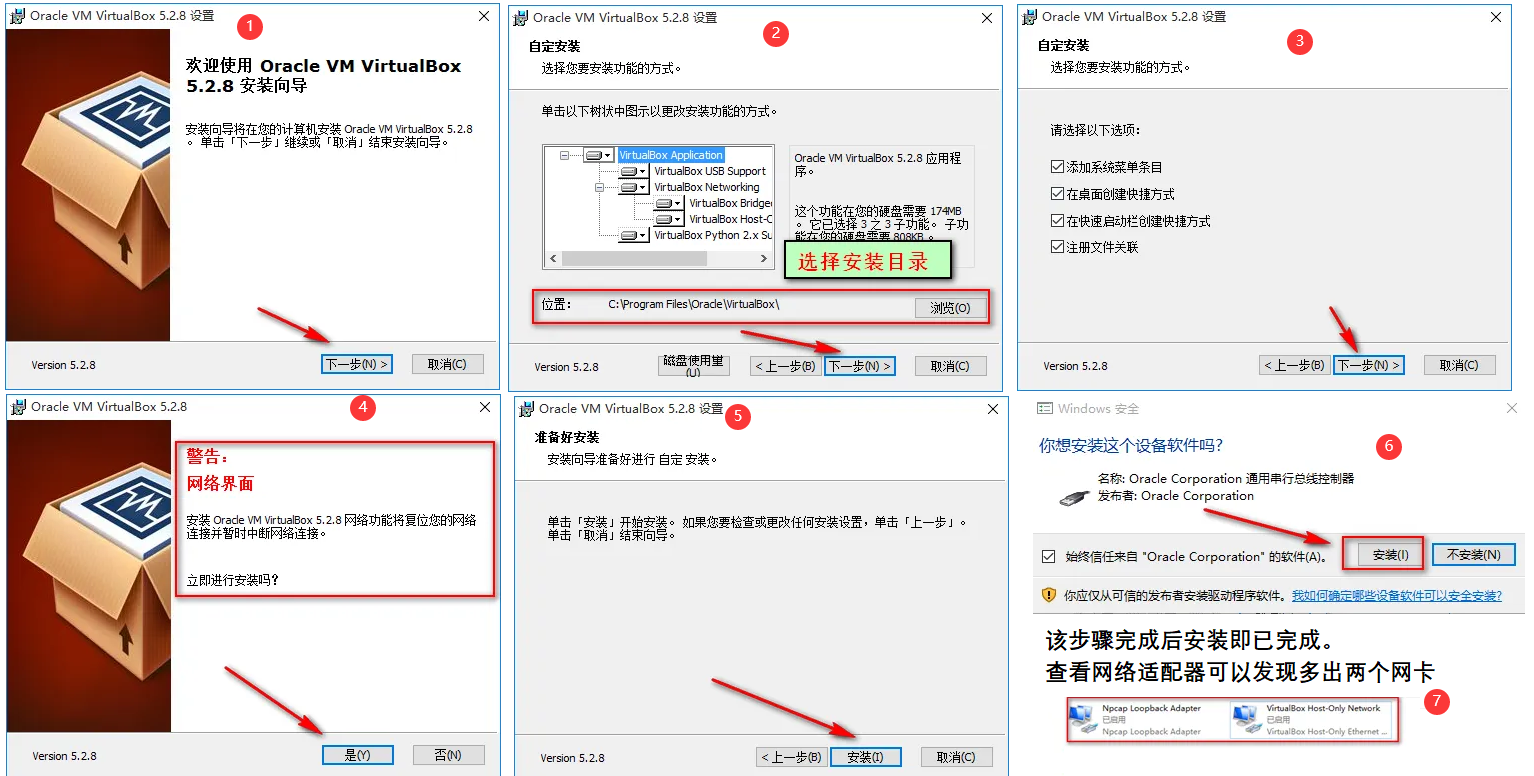The image size is (1534, 776).
Task: Click the VirtualBox icon in the 网络界面 warning dialog title bar
Action: 17,407
